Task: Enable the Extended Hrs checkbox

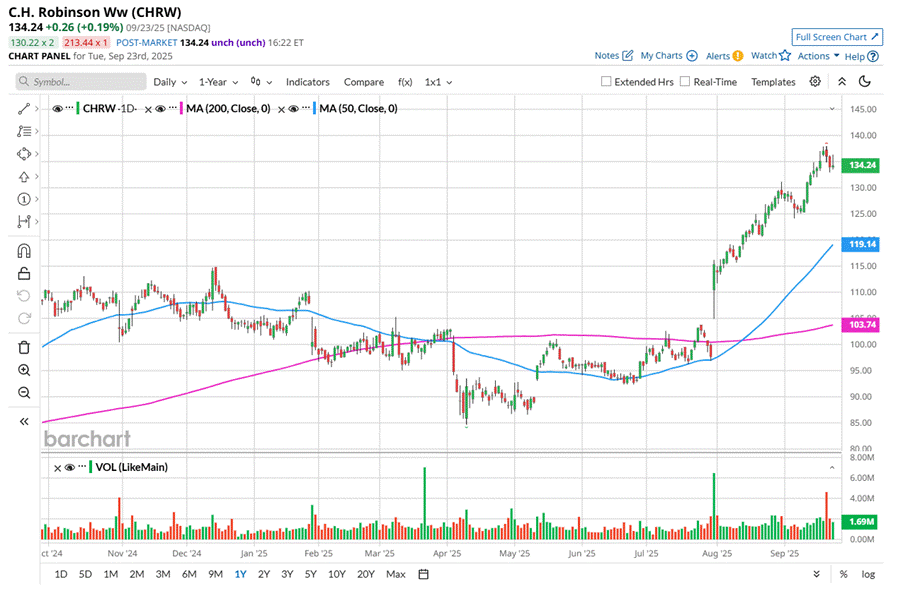Action: pos(606,82)
